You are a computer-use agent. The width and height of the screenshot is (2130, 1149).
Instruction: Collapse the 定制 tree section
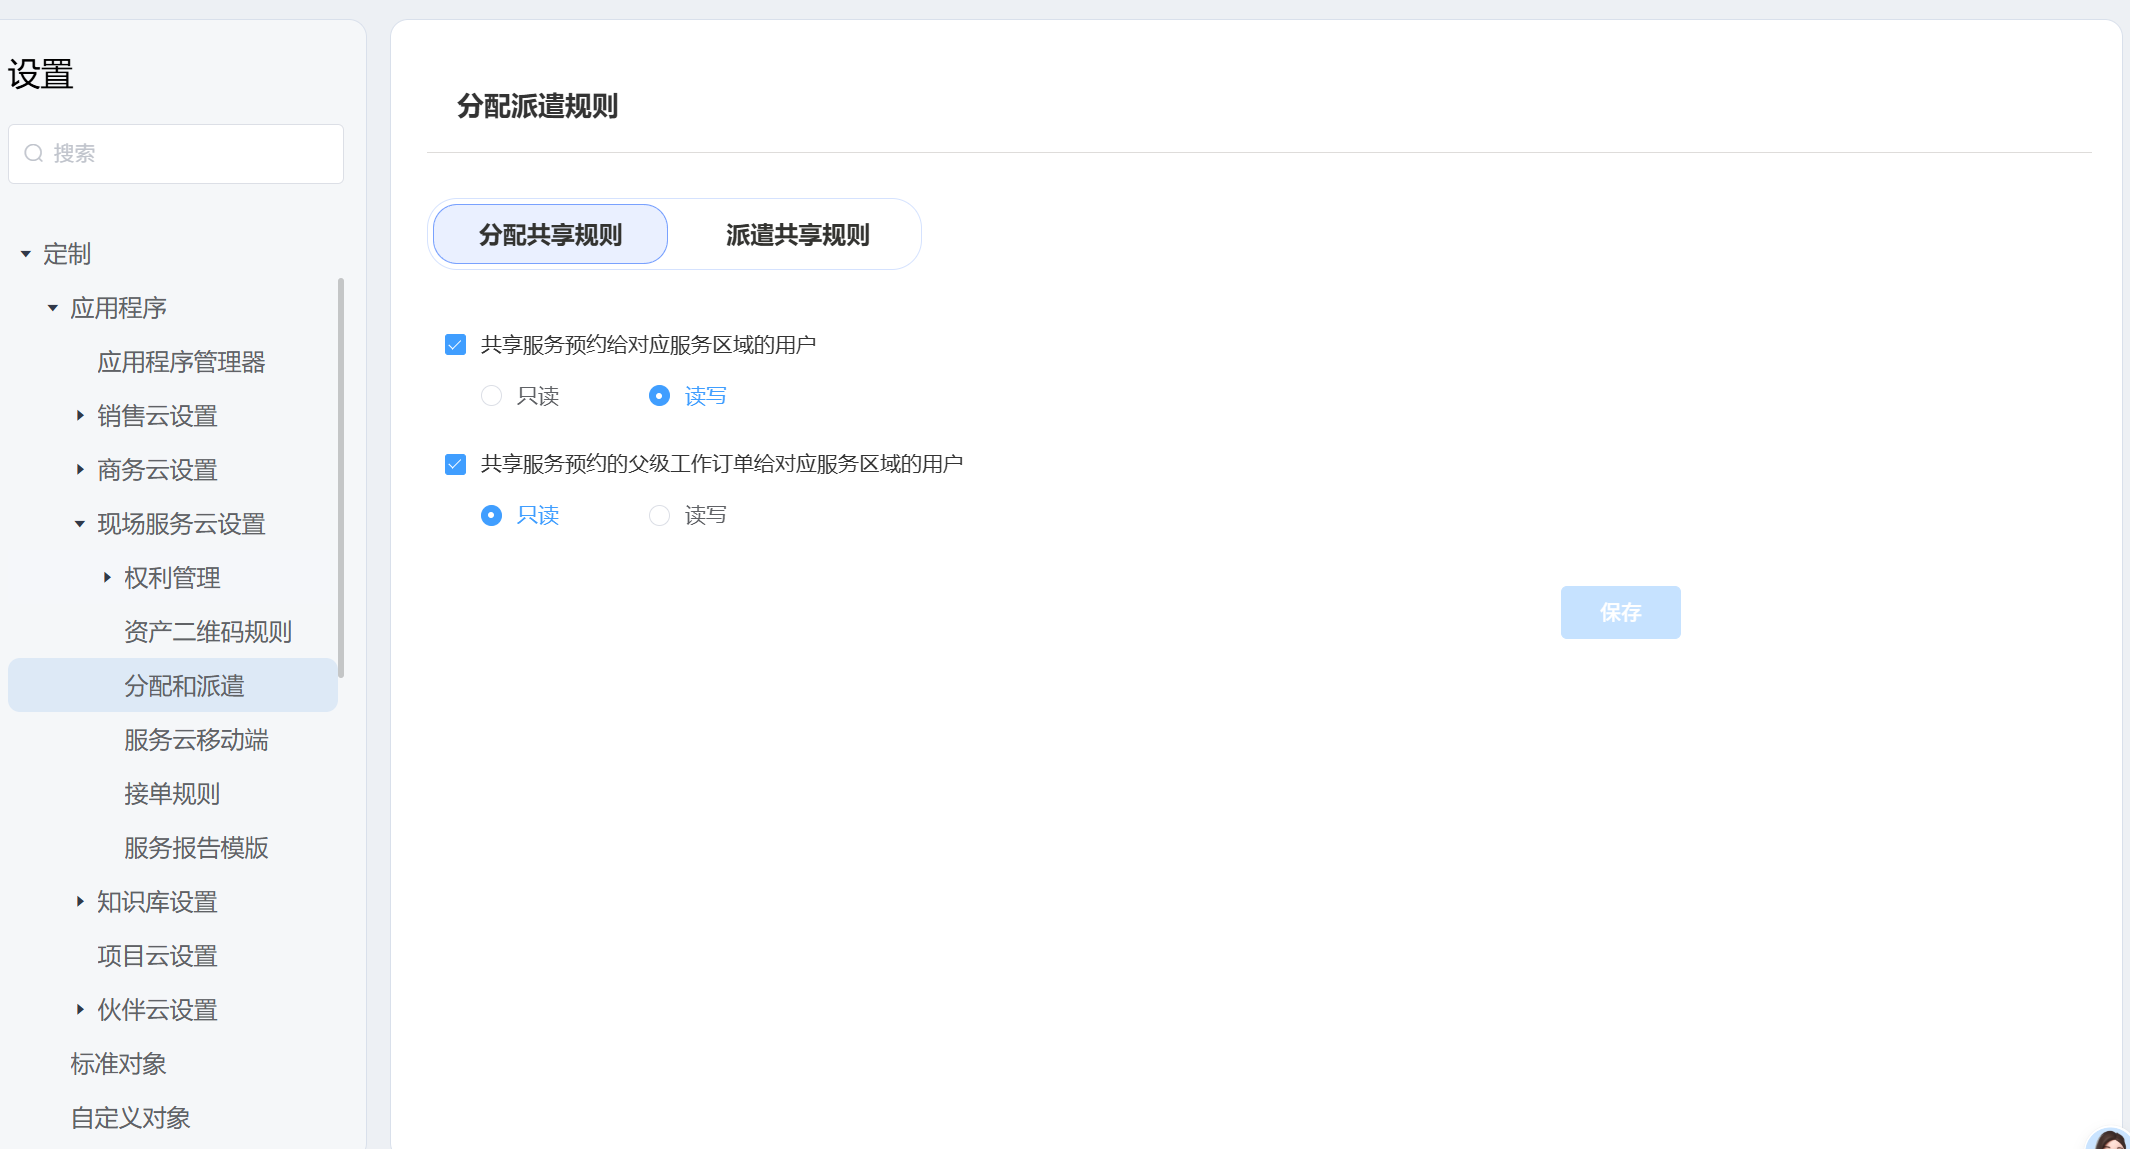click(26, 254)
